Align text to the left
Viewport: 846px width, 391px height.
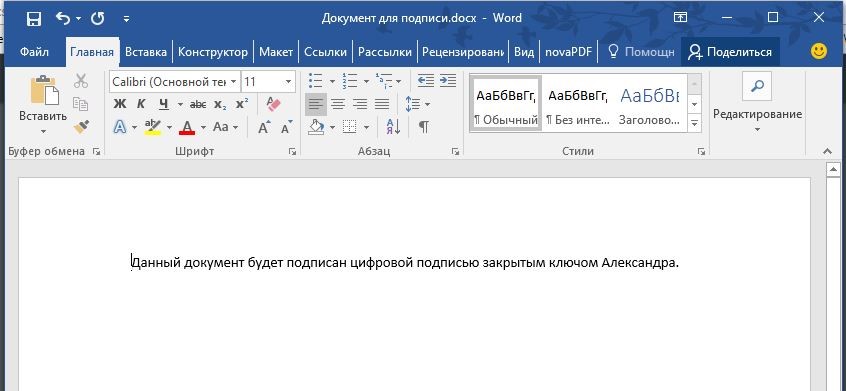pos(316,104)
